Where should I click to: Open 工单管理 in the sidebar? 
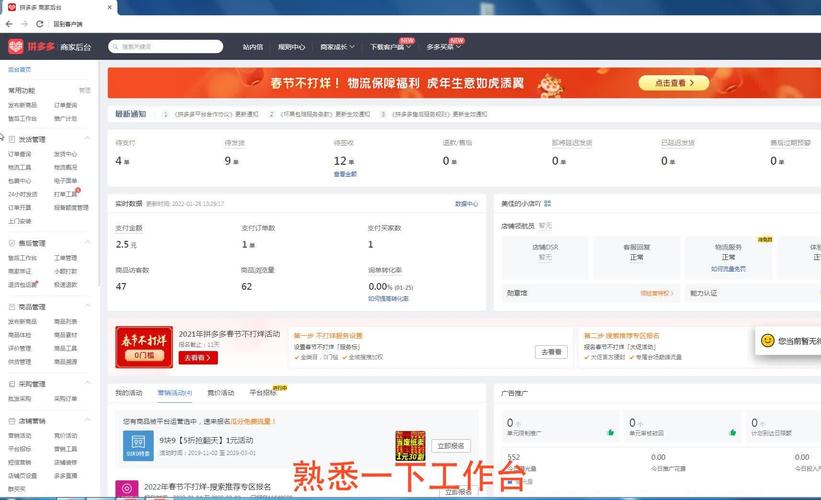[x=65, y=258]
